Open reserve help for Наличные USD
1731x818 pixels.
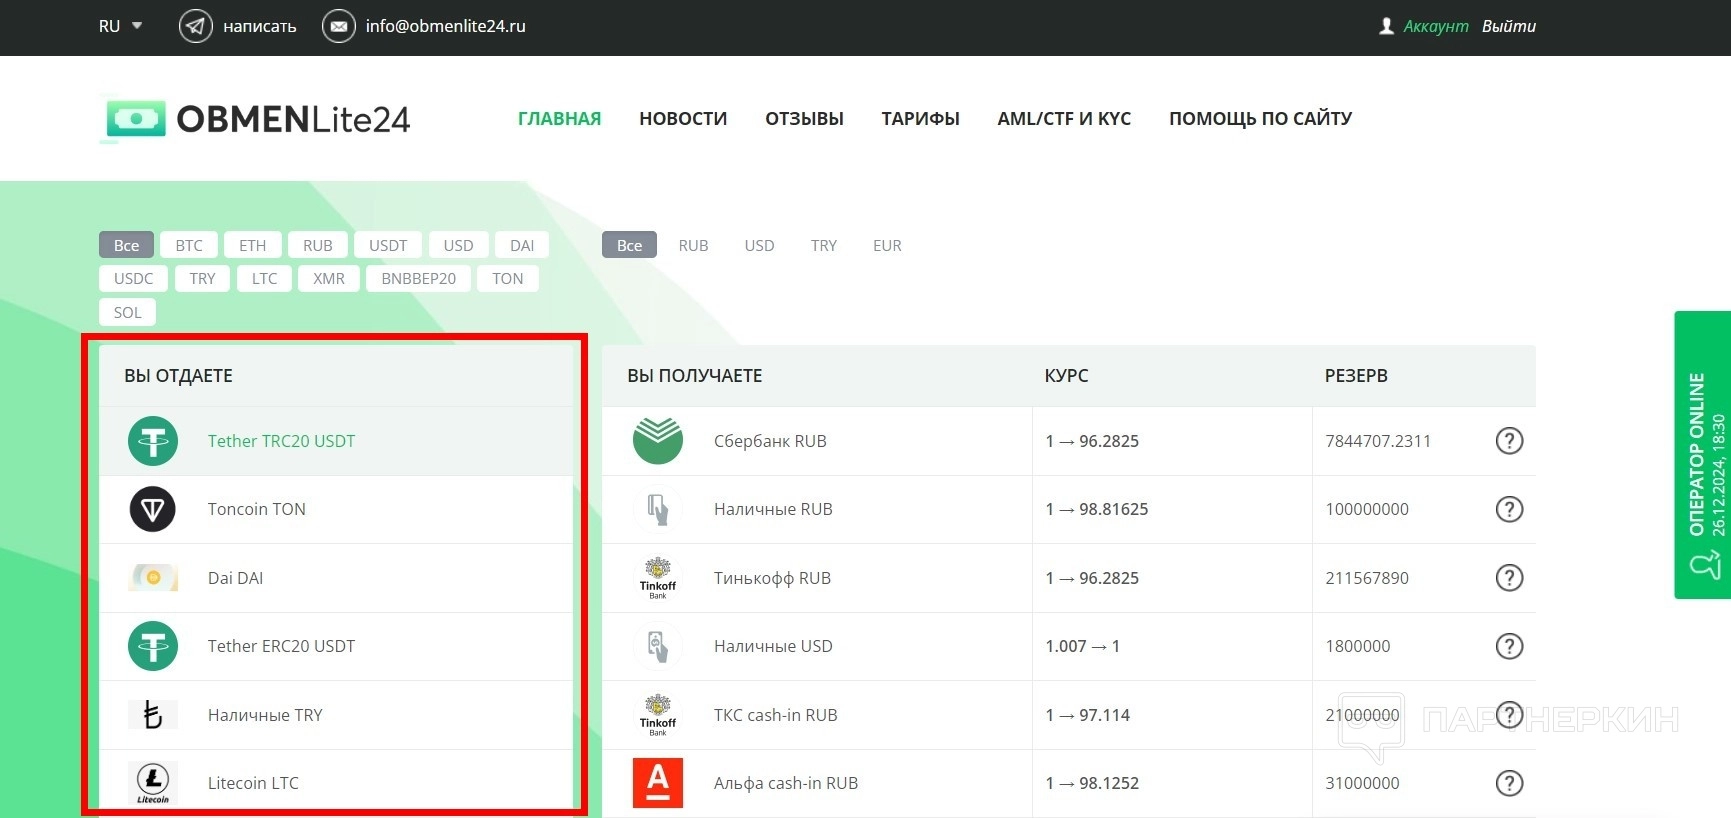[x=1509, y=646]
